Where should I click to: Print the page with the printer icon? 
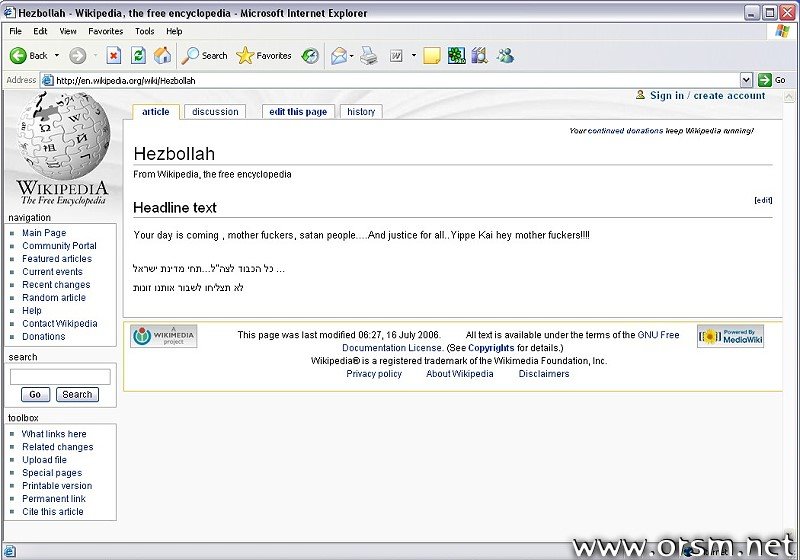pos(369,56)
